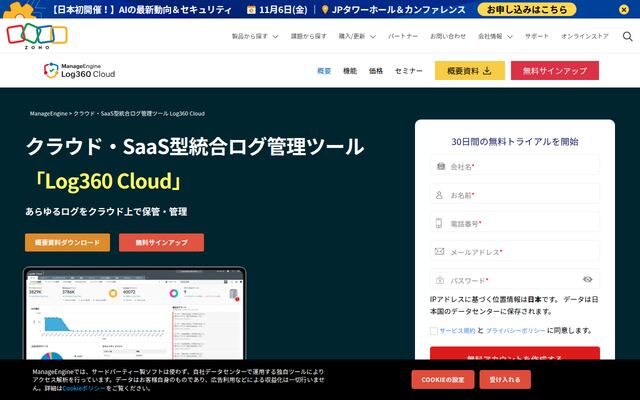
Task: Click the location pin icon in banner
Action: pyautogui.click(x=325, y=9)
